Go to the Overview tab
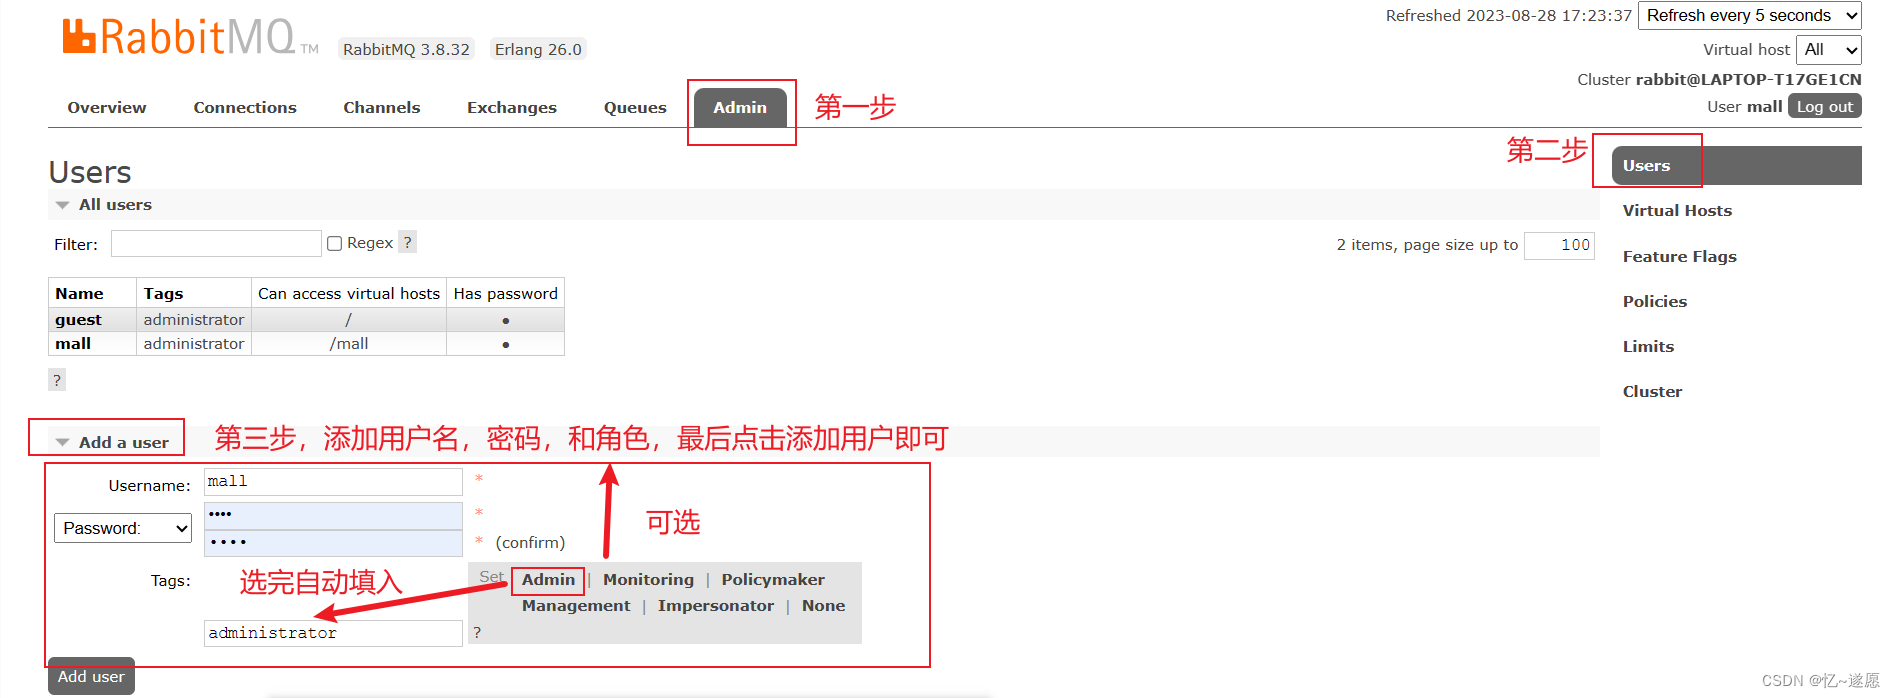The height and width of the screenshot is (698, 1895). click(x=107, y=108)
